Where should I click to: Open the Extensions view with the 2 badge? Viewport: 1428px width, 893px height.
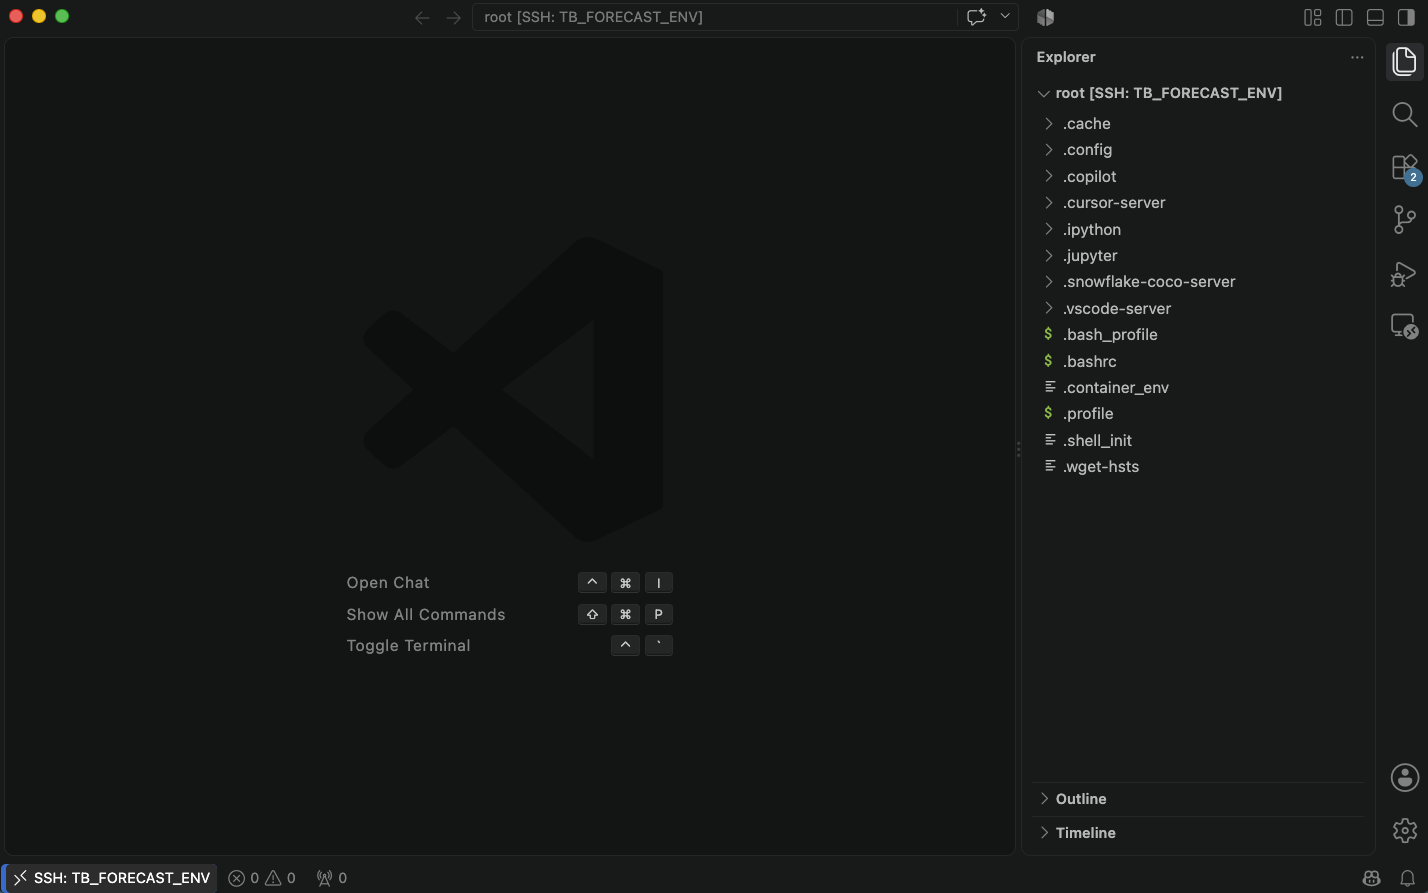1404,167
